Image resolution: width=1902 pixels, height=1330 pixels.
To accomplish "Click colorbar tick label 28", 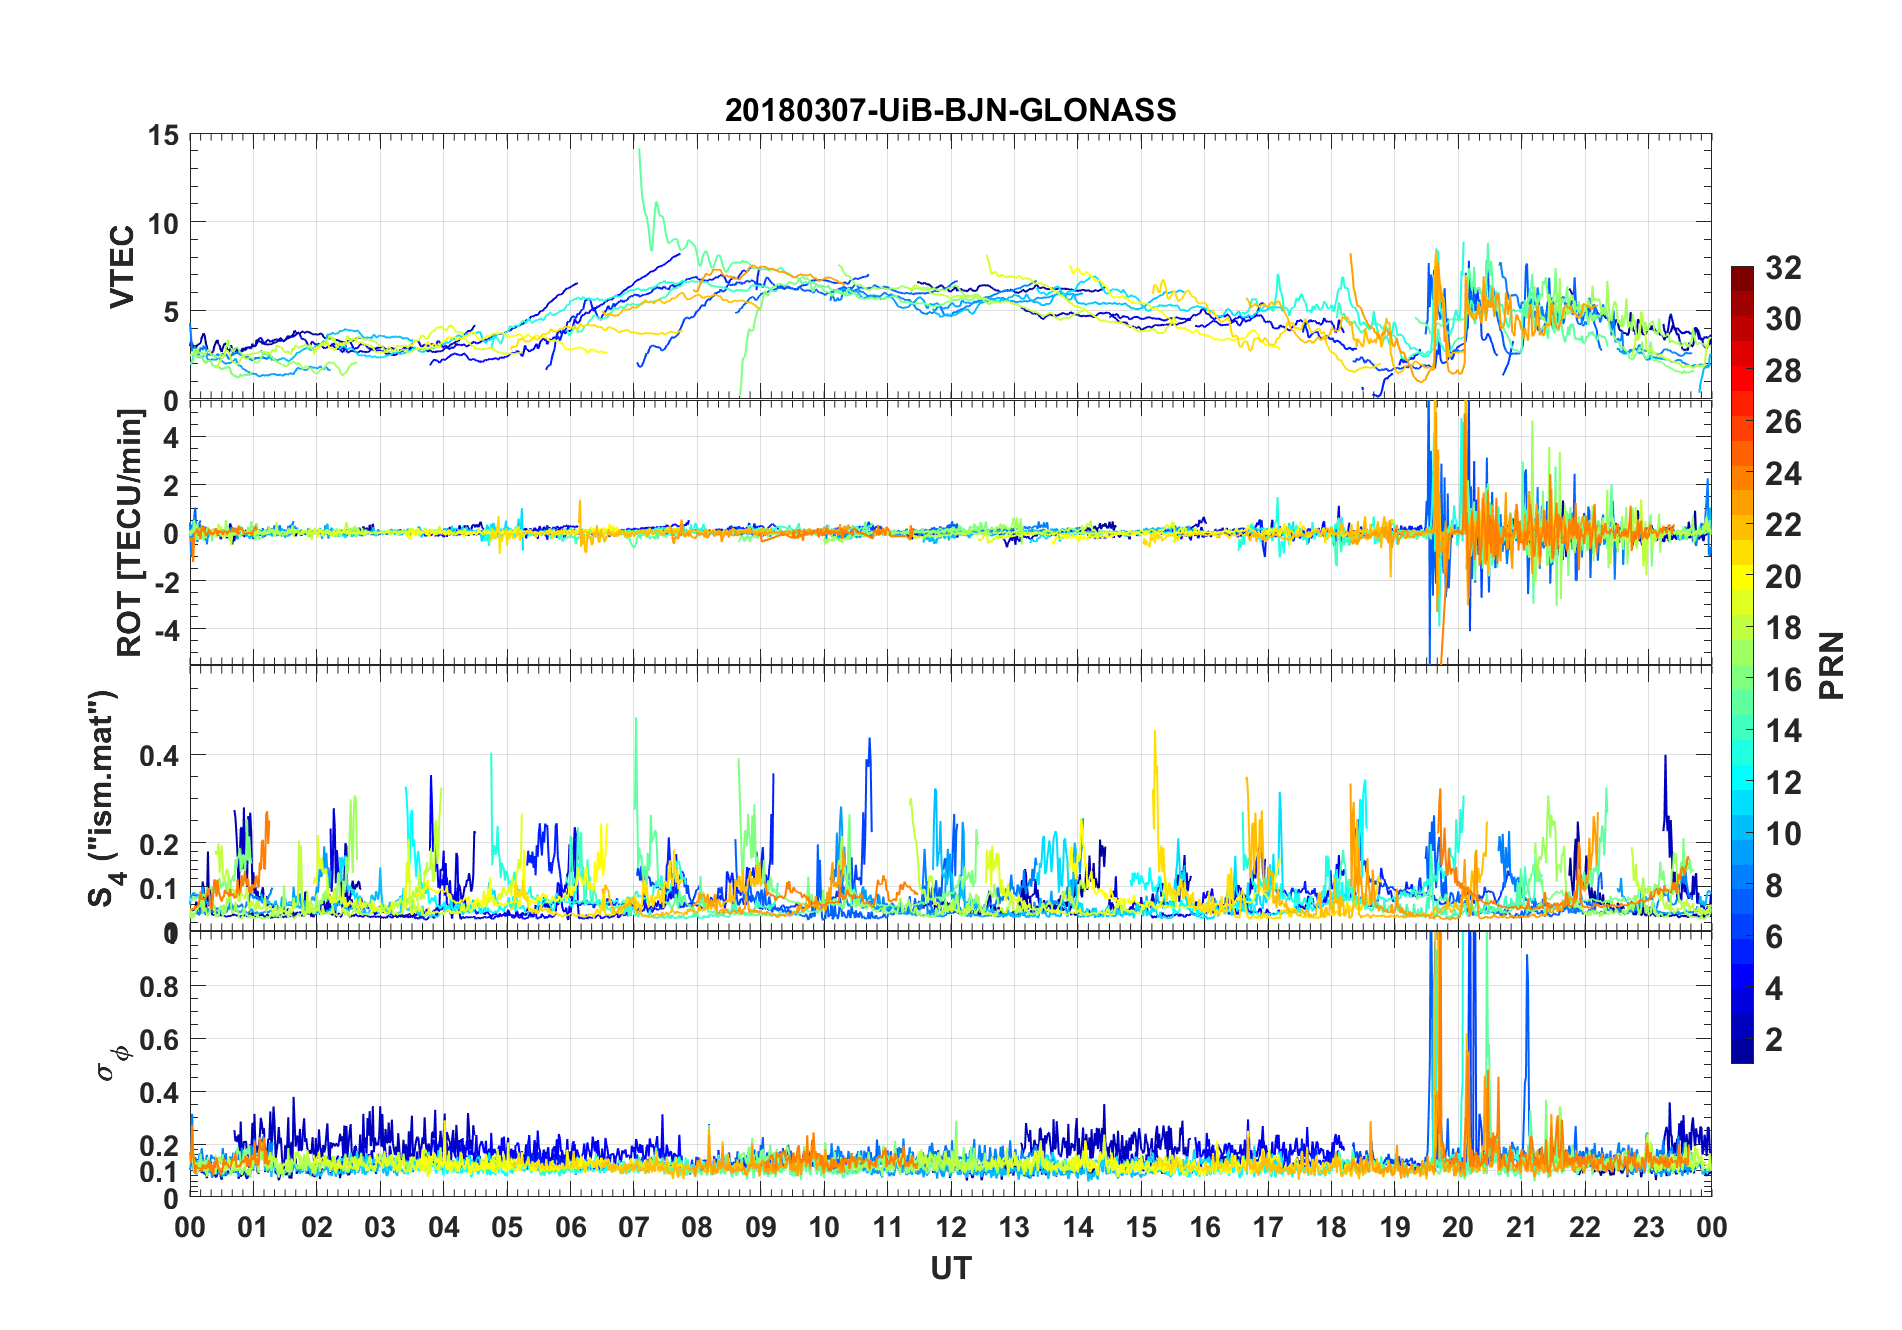I will point(1783,371).
